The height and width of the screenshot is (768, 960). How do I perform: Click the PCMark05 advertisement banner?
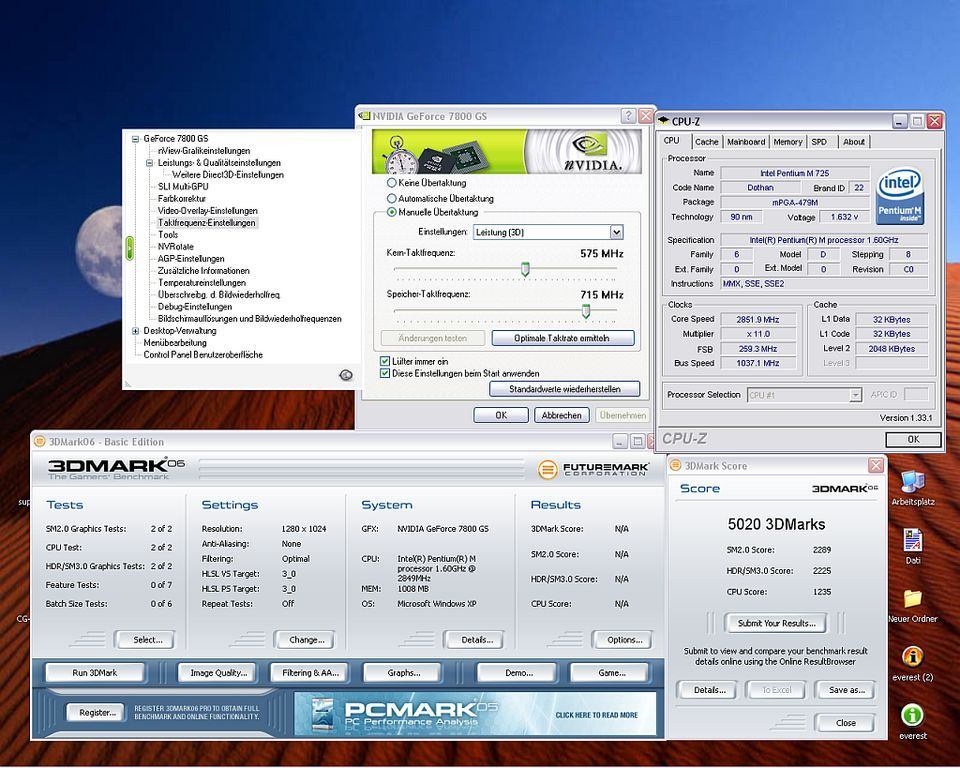pyautogui.click(x=474, y=713)
